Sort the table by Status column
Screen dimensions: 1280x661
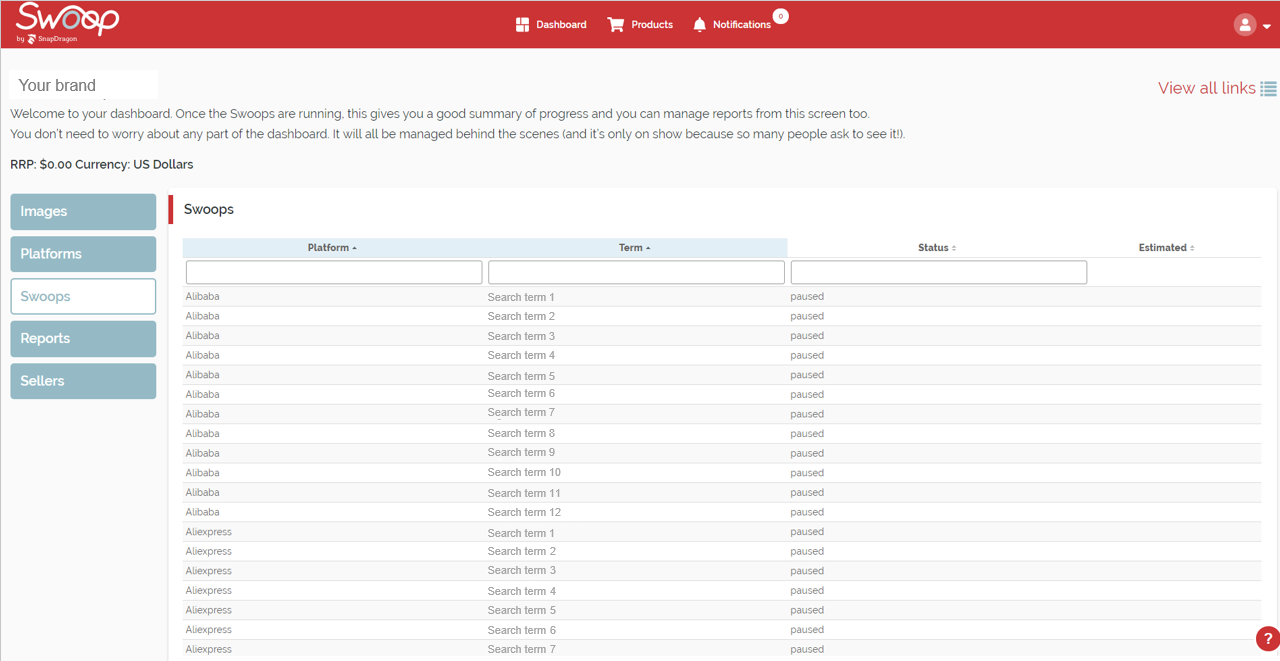click(x=937, y=248)
